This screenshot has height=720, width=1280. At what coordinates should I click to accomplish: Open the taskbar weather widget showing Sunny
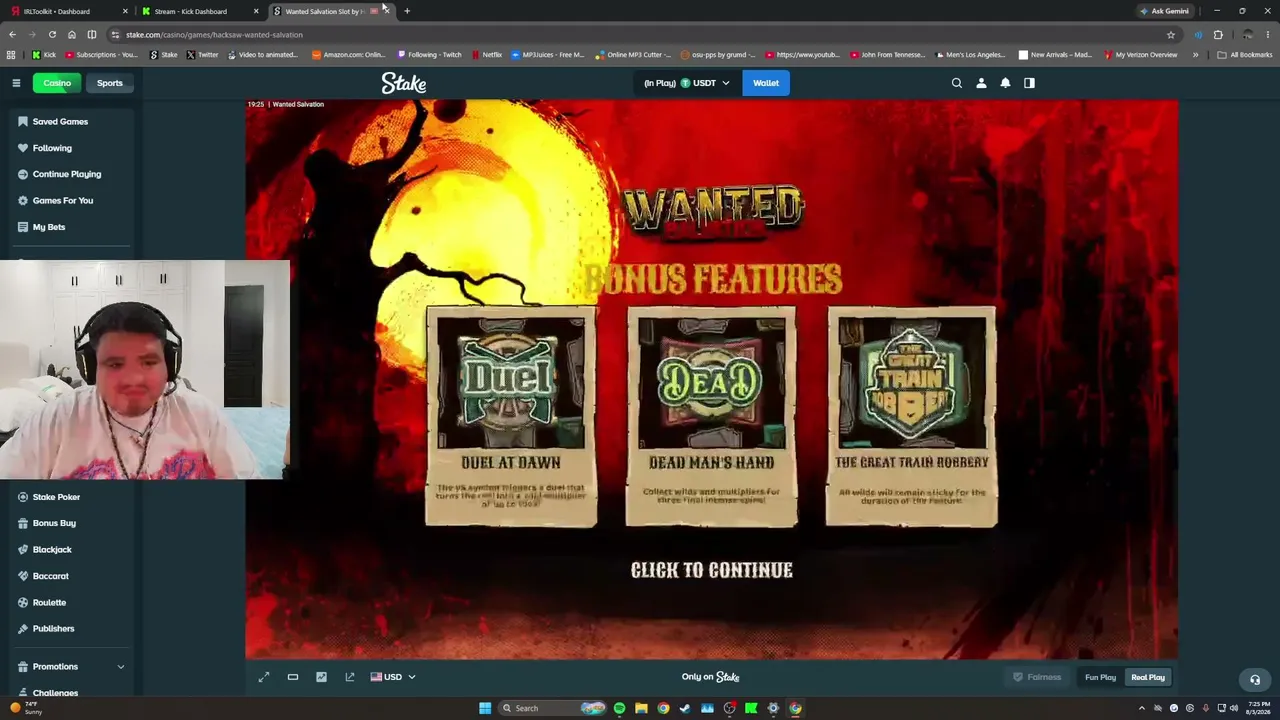pos(27,708)
